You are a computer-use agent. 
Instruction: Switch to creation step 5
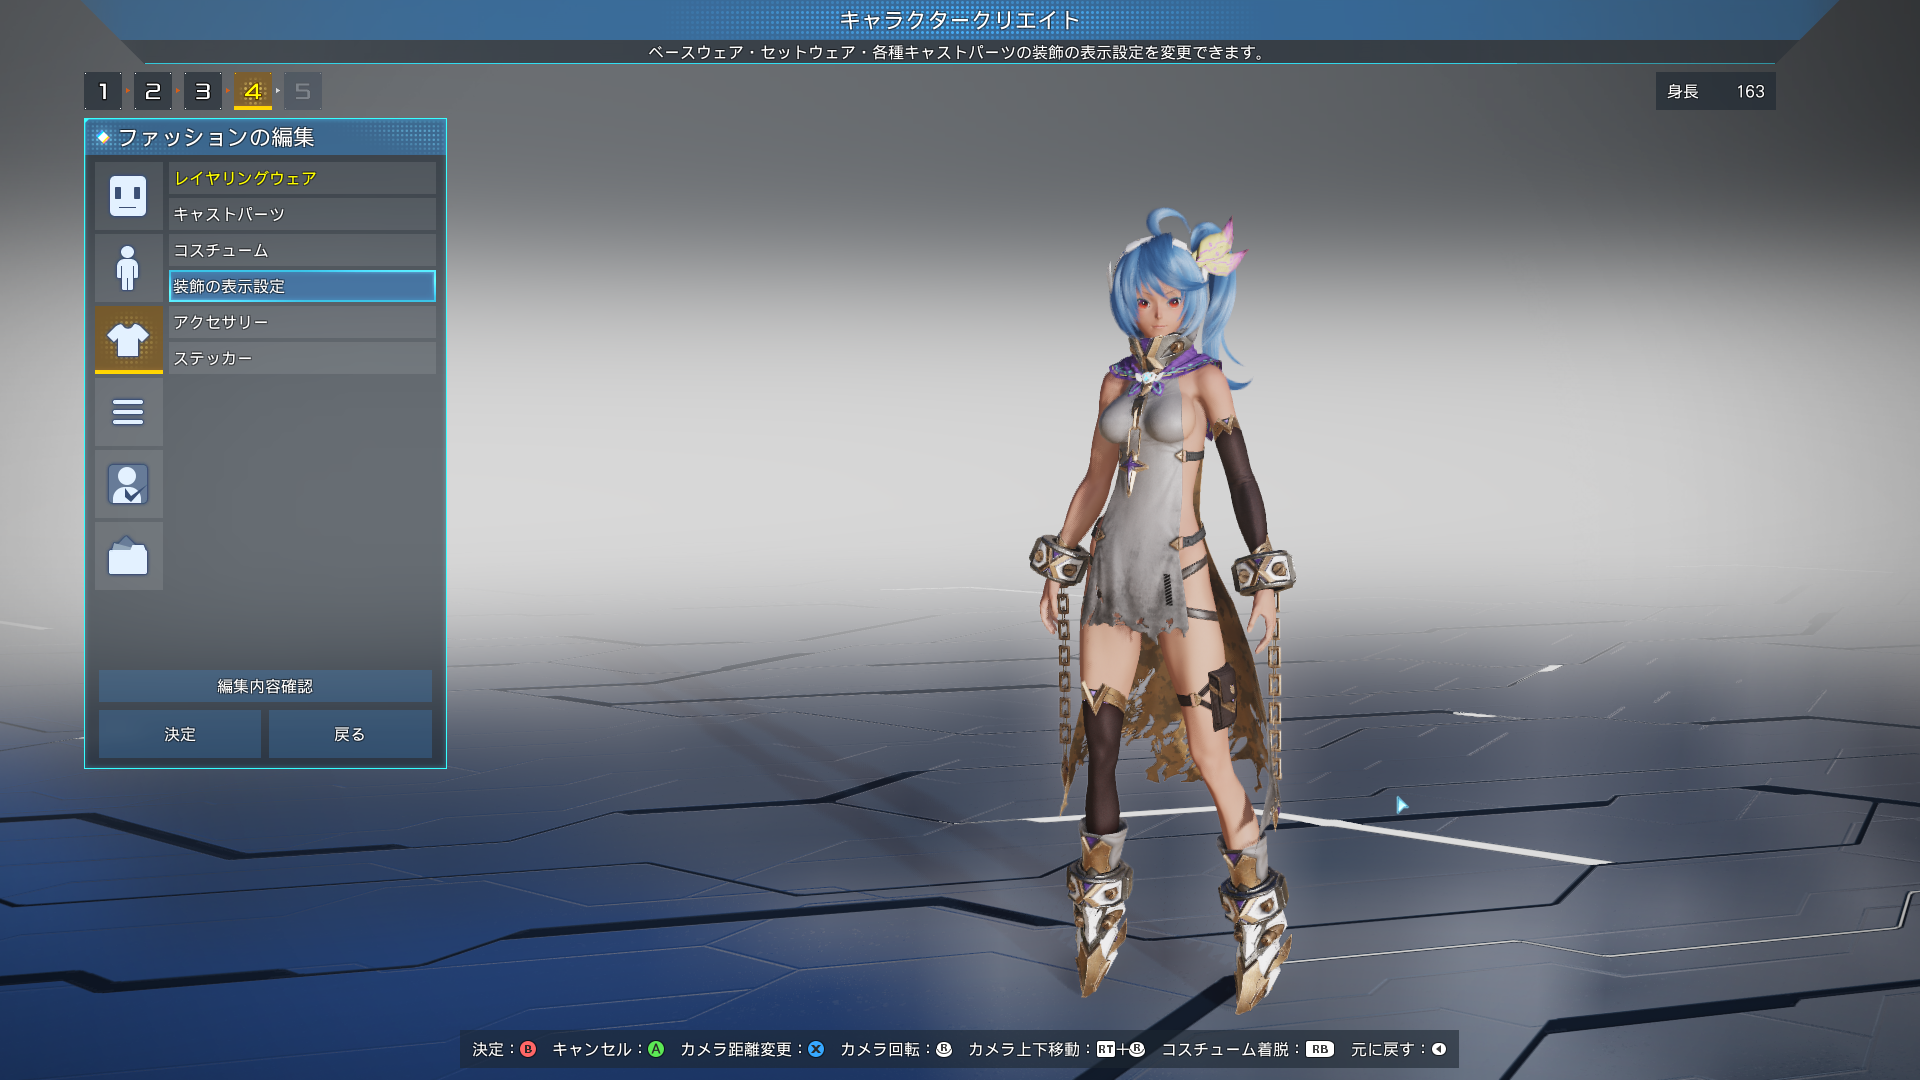click(303, 91)
